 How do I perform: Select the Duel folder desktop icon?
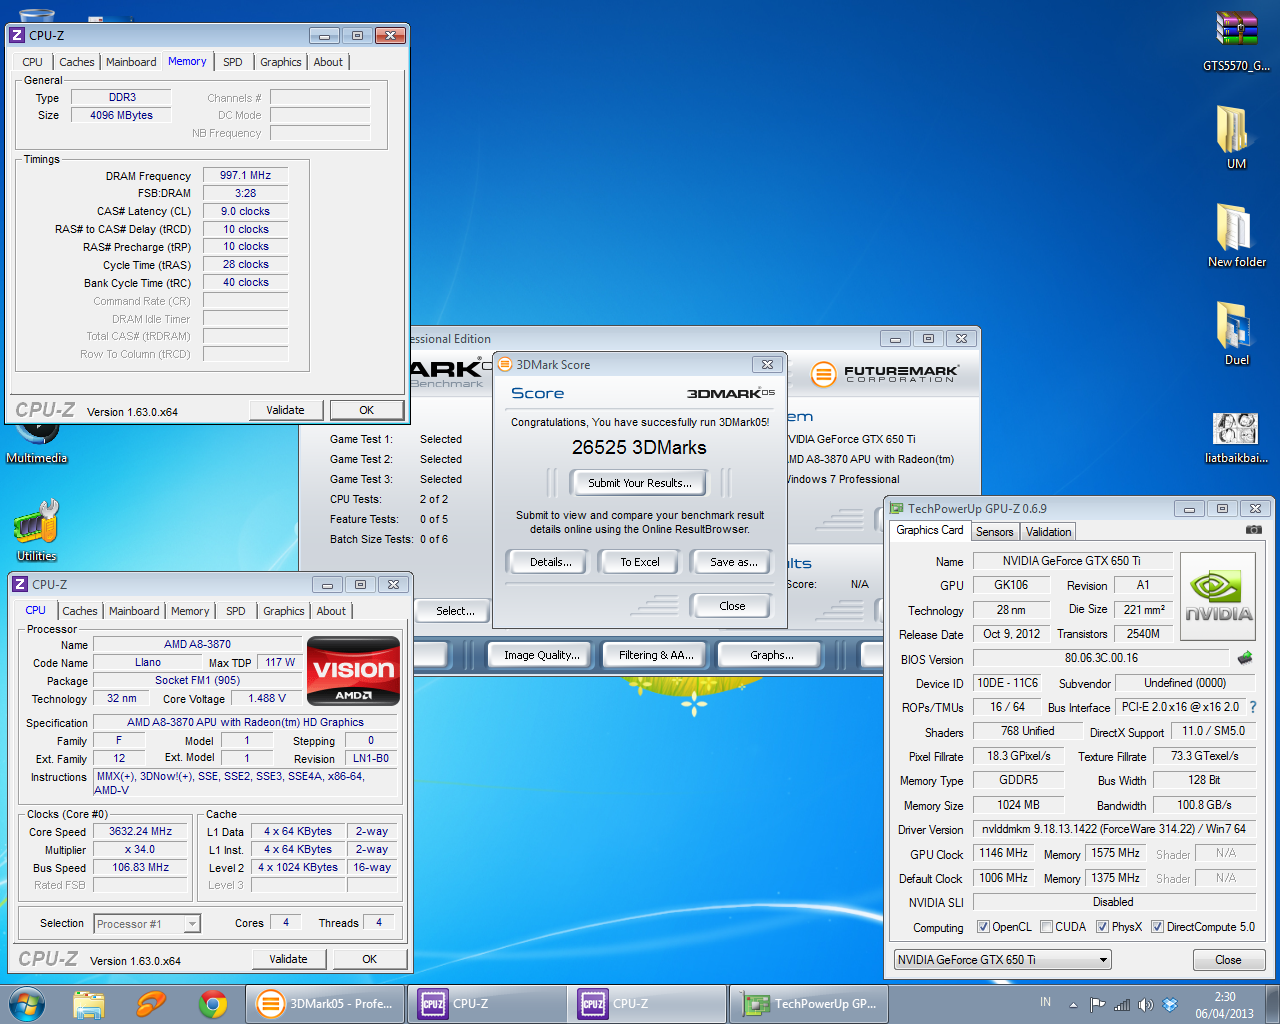pos(1237,333)
